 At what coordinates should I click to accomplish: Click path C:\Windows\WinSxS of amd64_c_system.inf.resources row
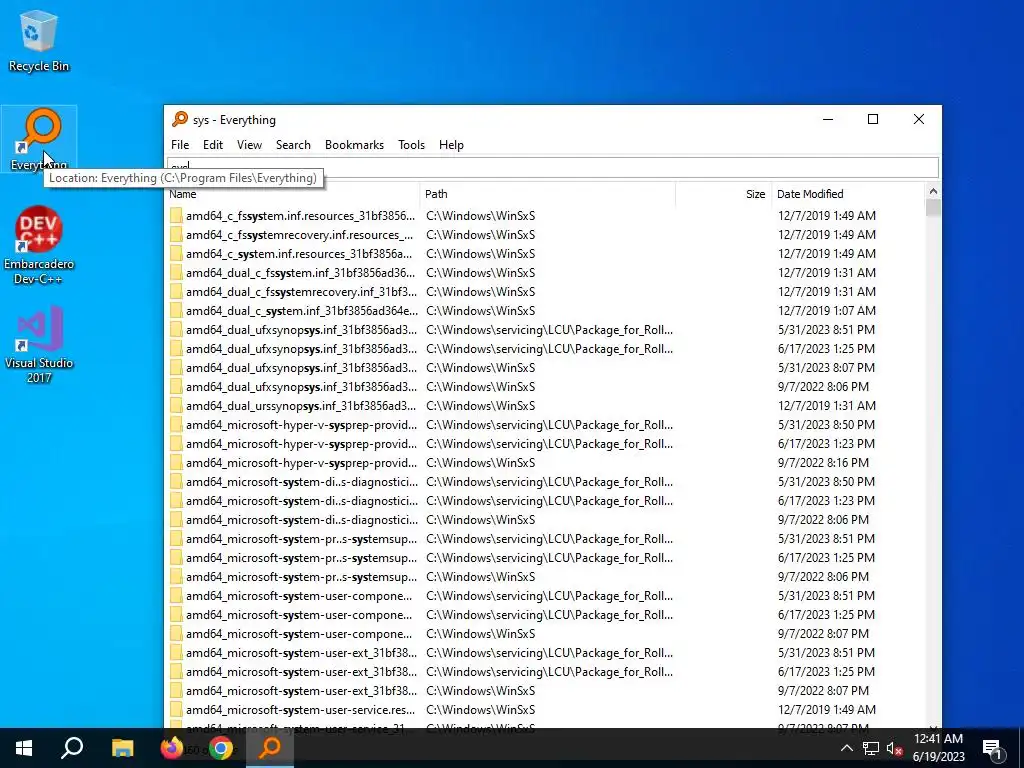click(x=481, y=253)
